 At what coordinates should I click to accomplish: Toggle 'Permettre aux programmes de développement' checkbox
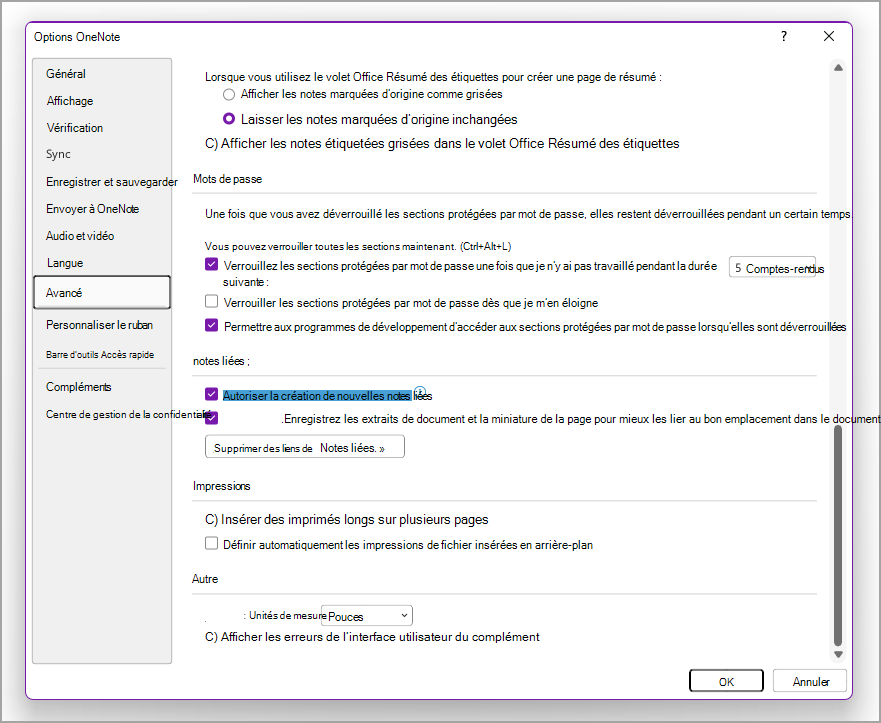211,325
